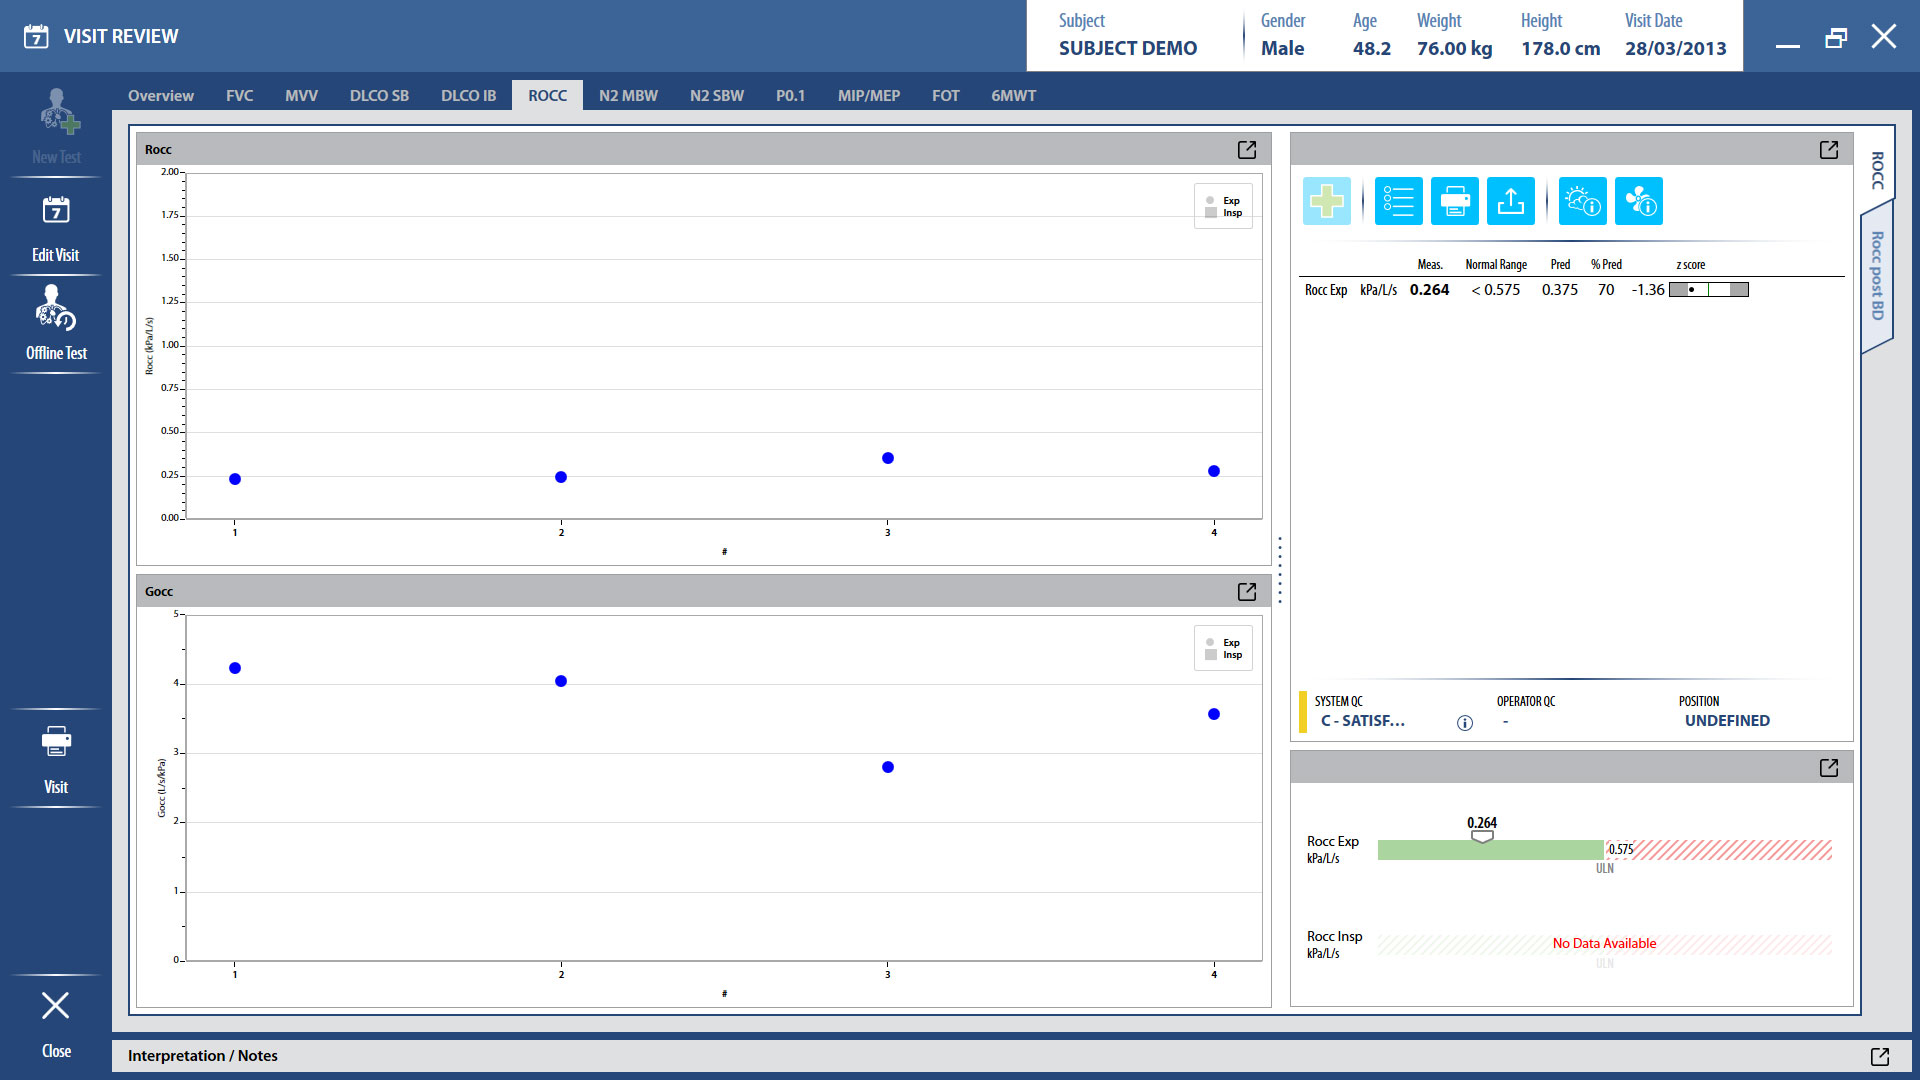Open environmental conditions info icon
Viewport: 1920px width, 1080px height.
point(1582,201)
